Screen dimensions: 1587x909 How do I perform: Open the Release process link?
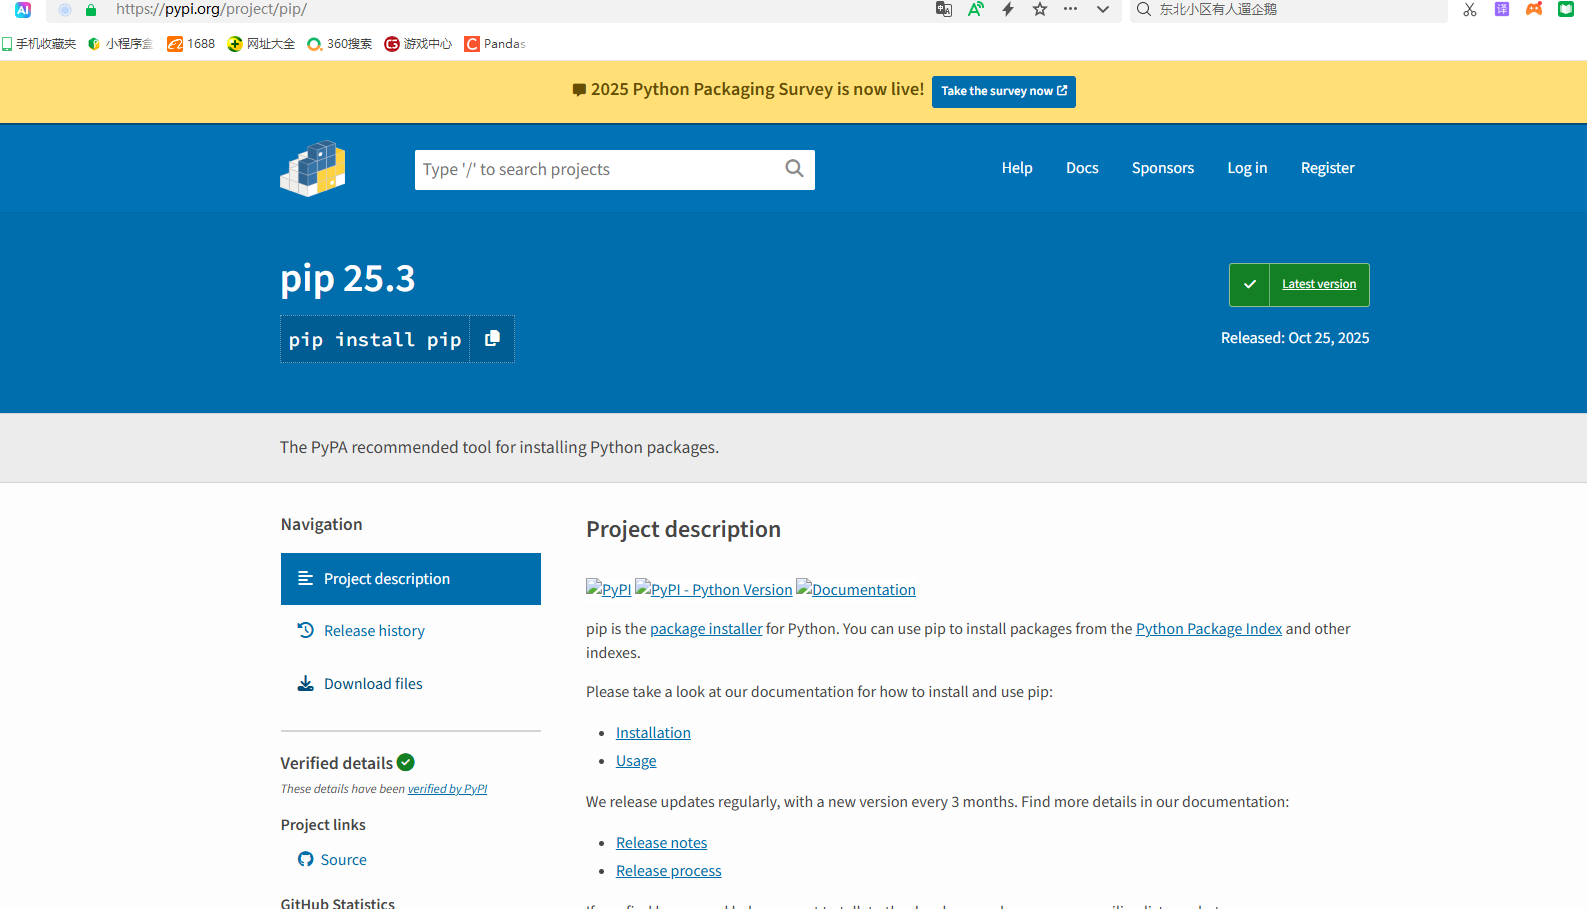(668, 871)
